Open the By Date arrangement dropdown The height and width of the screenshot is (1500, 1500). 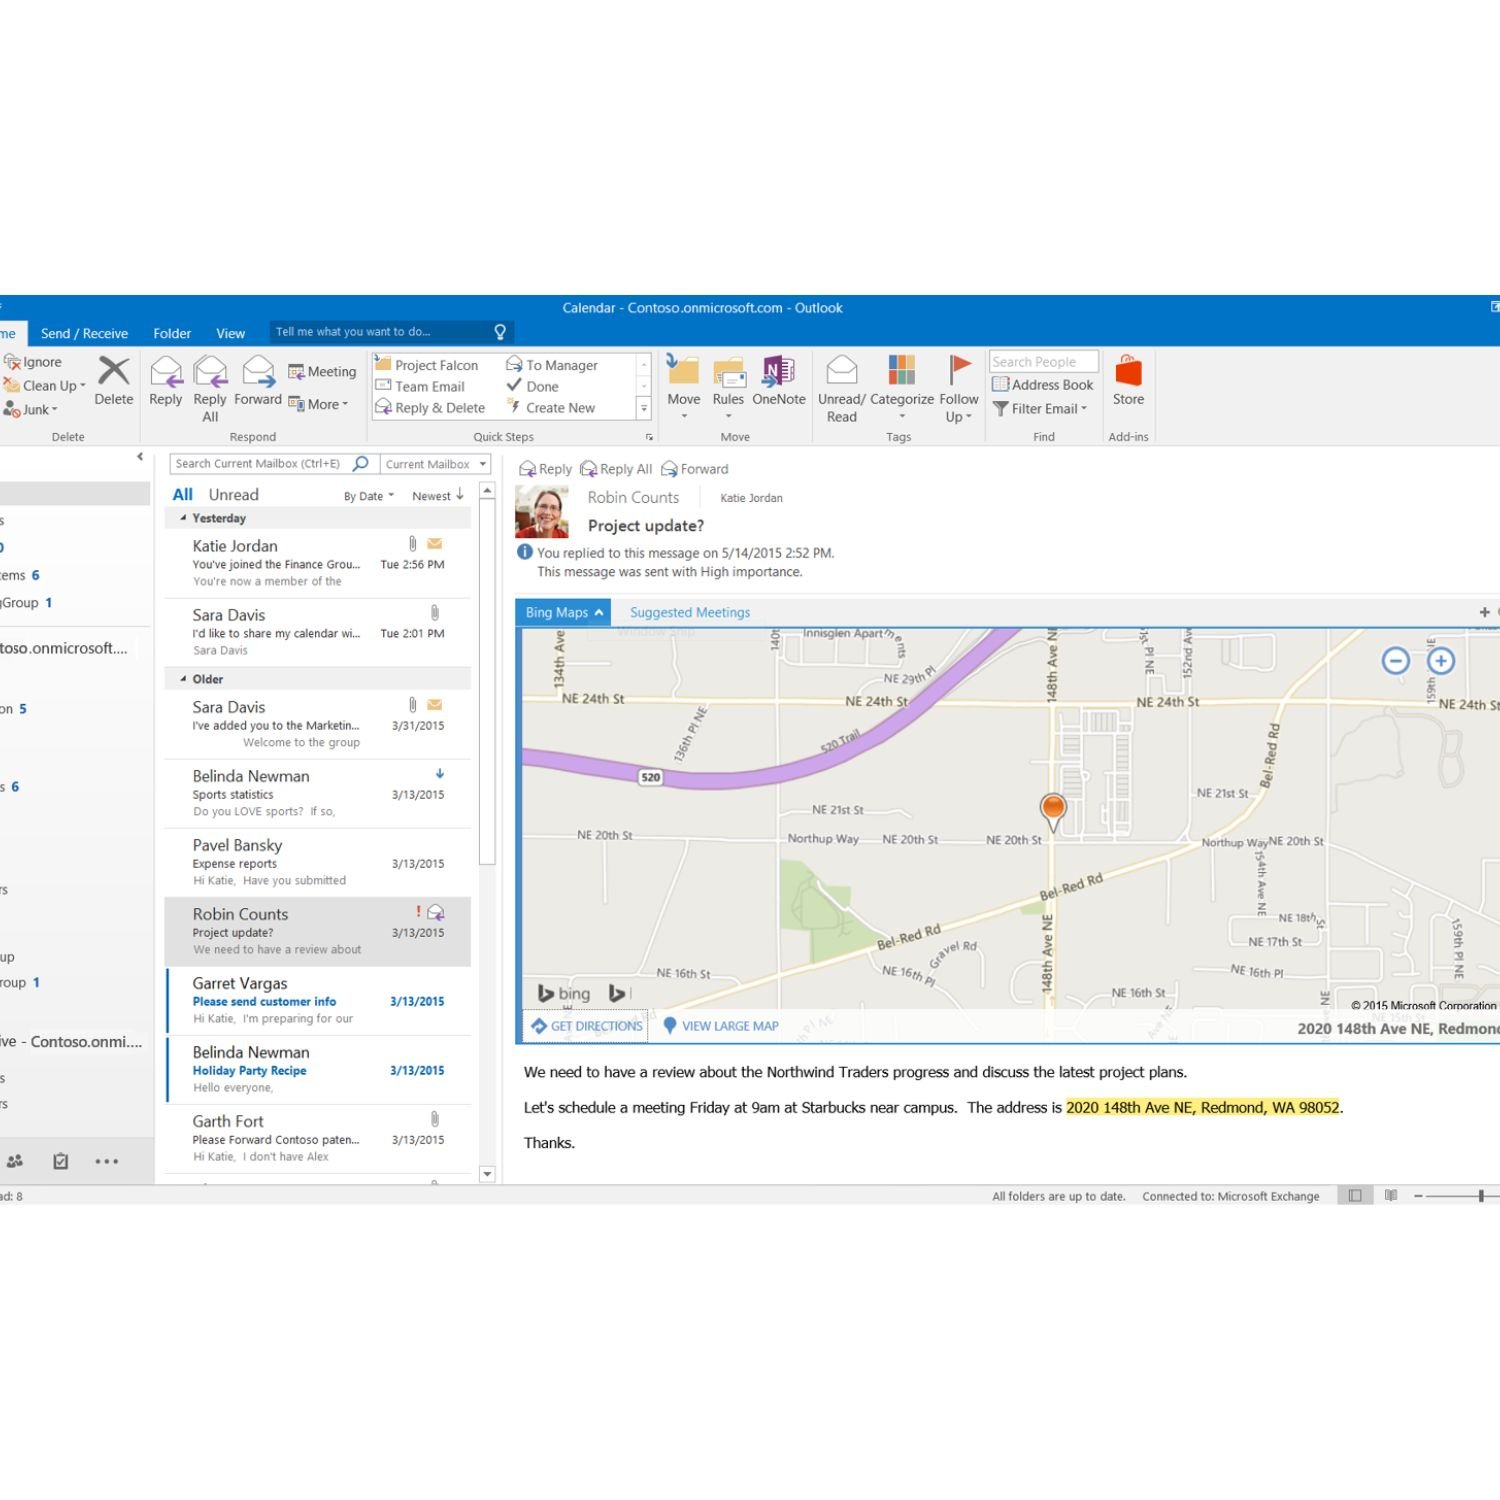368,496
